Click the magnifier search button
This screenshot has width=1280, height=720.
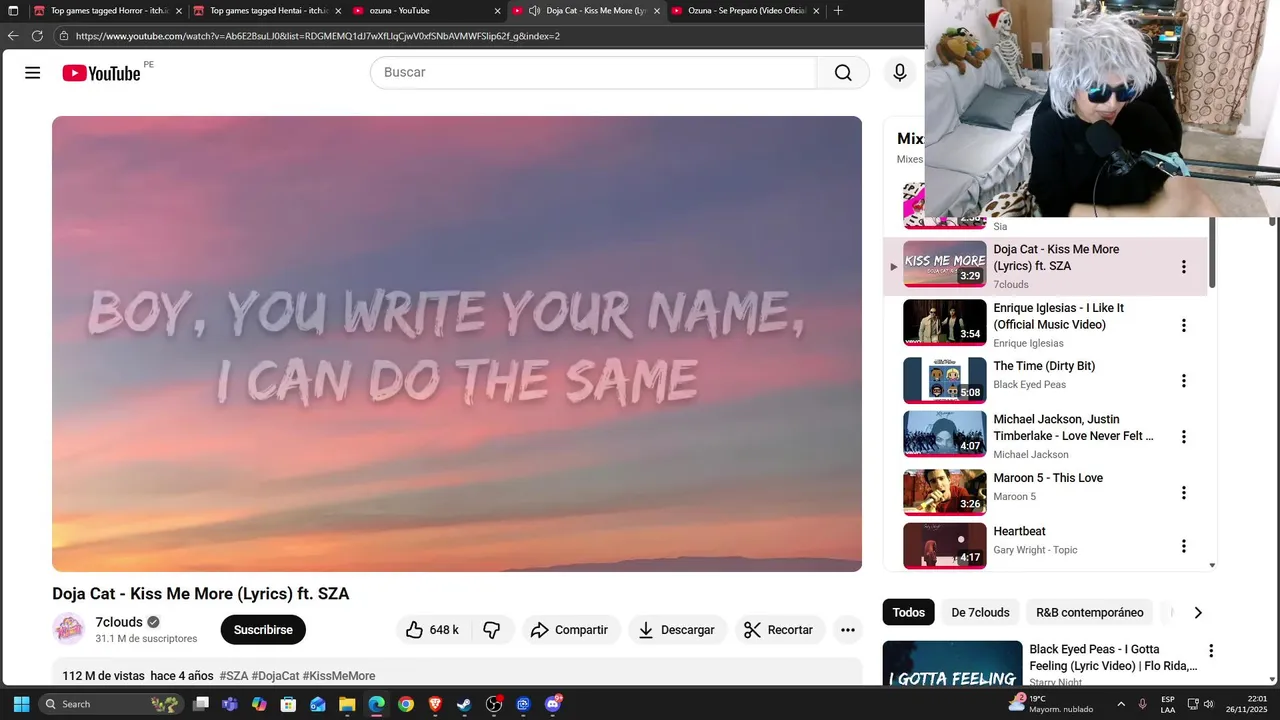pos(843,72)
